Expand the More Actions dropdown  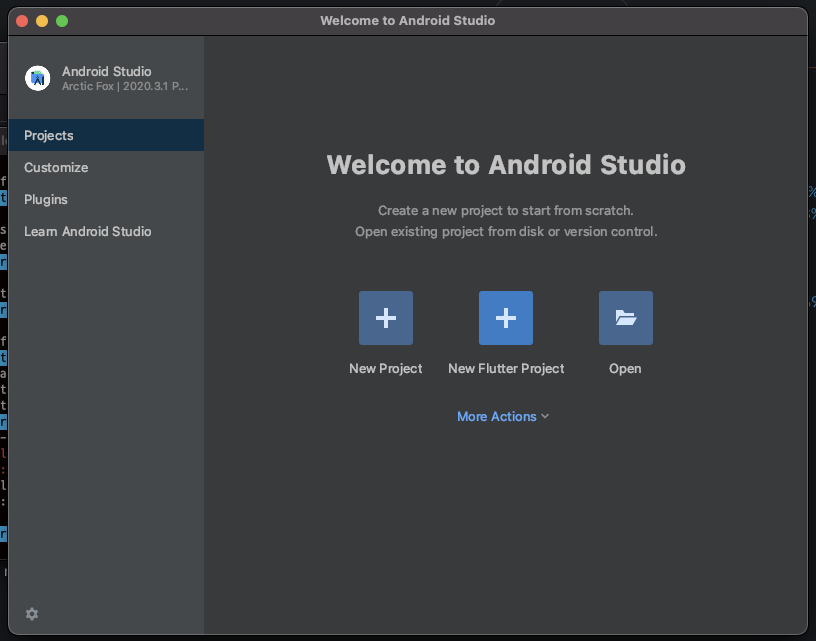503,416
